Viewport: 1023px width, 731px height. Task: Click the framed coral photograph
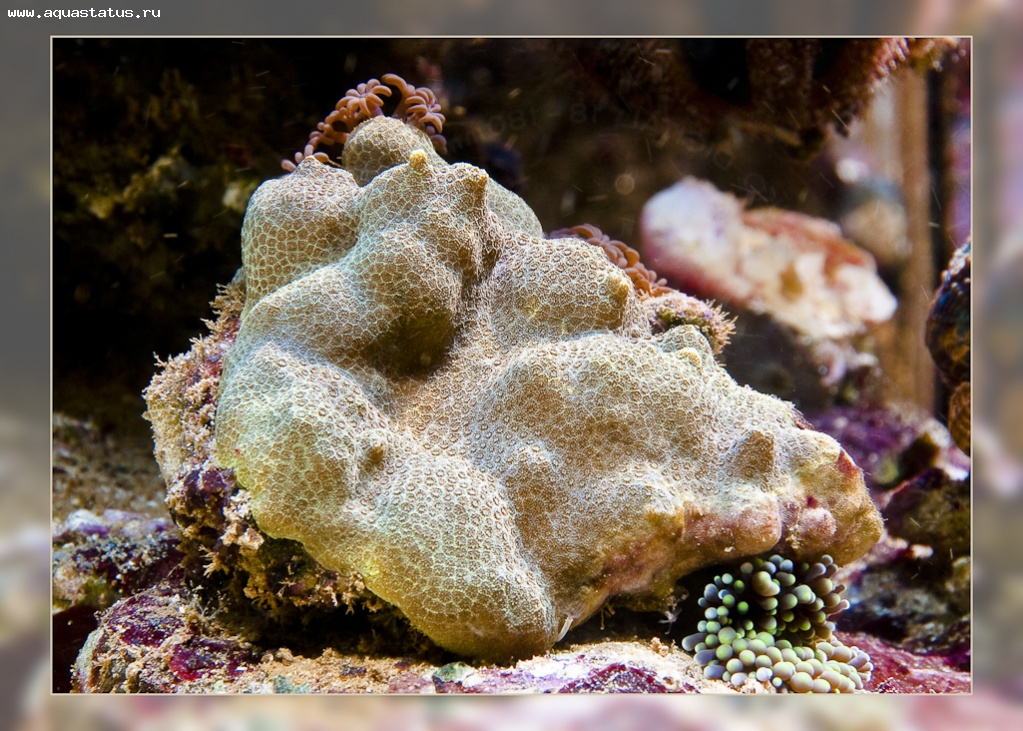[x=512, y=365]
